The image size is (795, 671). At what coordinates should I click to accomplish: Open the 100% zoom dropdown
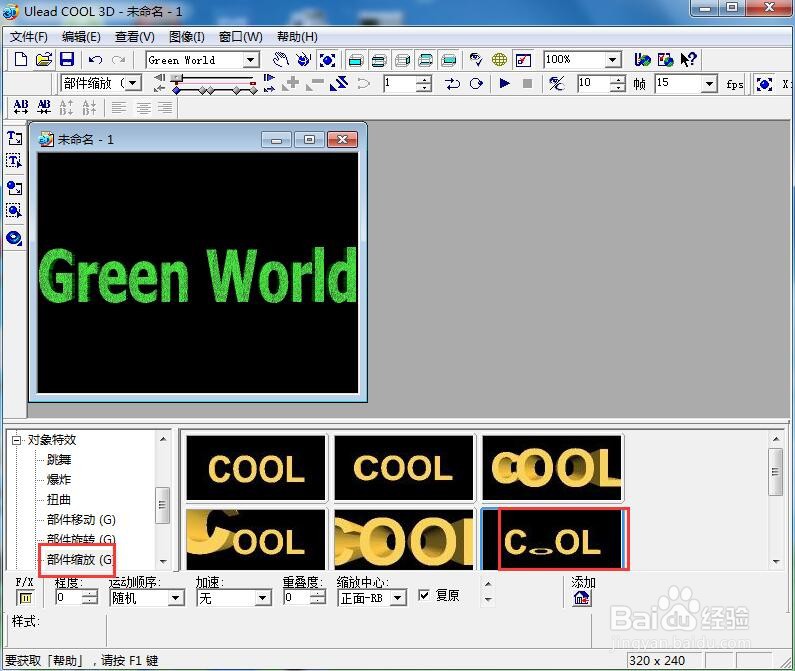point(612,60)
